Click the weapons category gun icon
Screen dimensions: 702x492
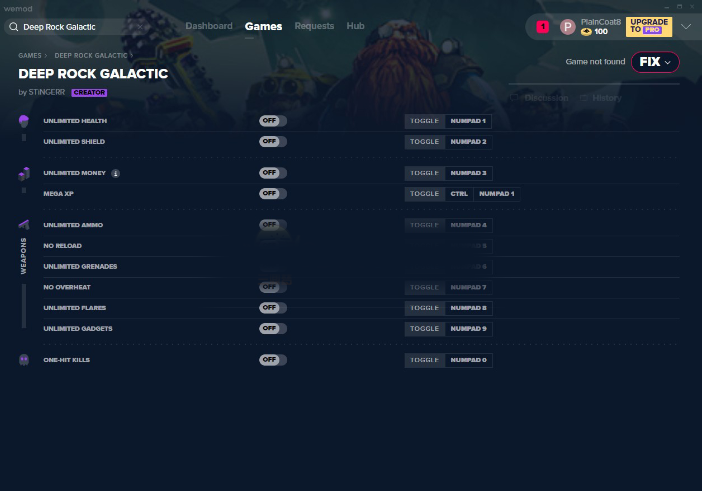click(24, 224)
